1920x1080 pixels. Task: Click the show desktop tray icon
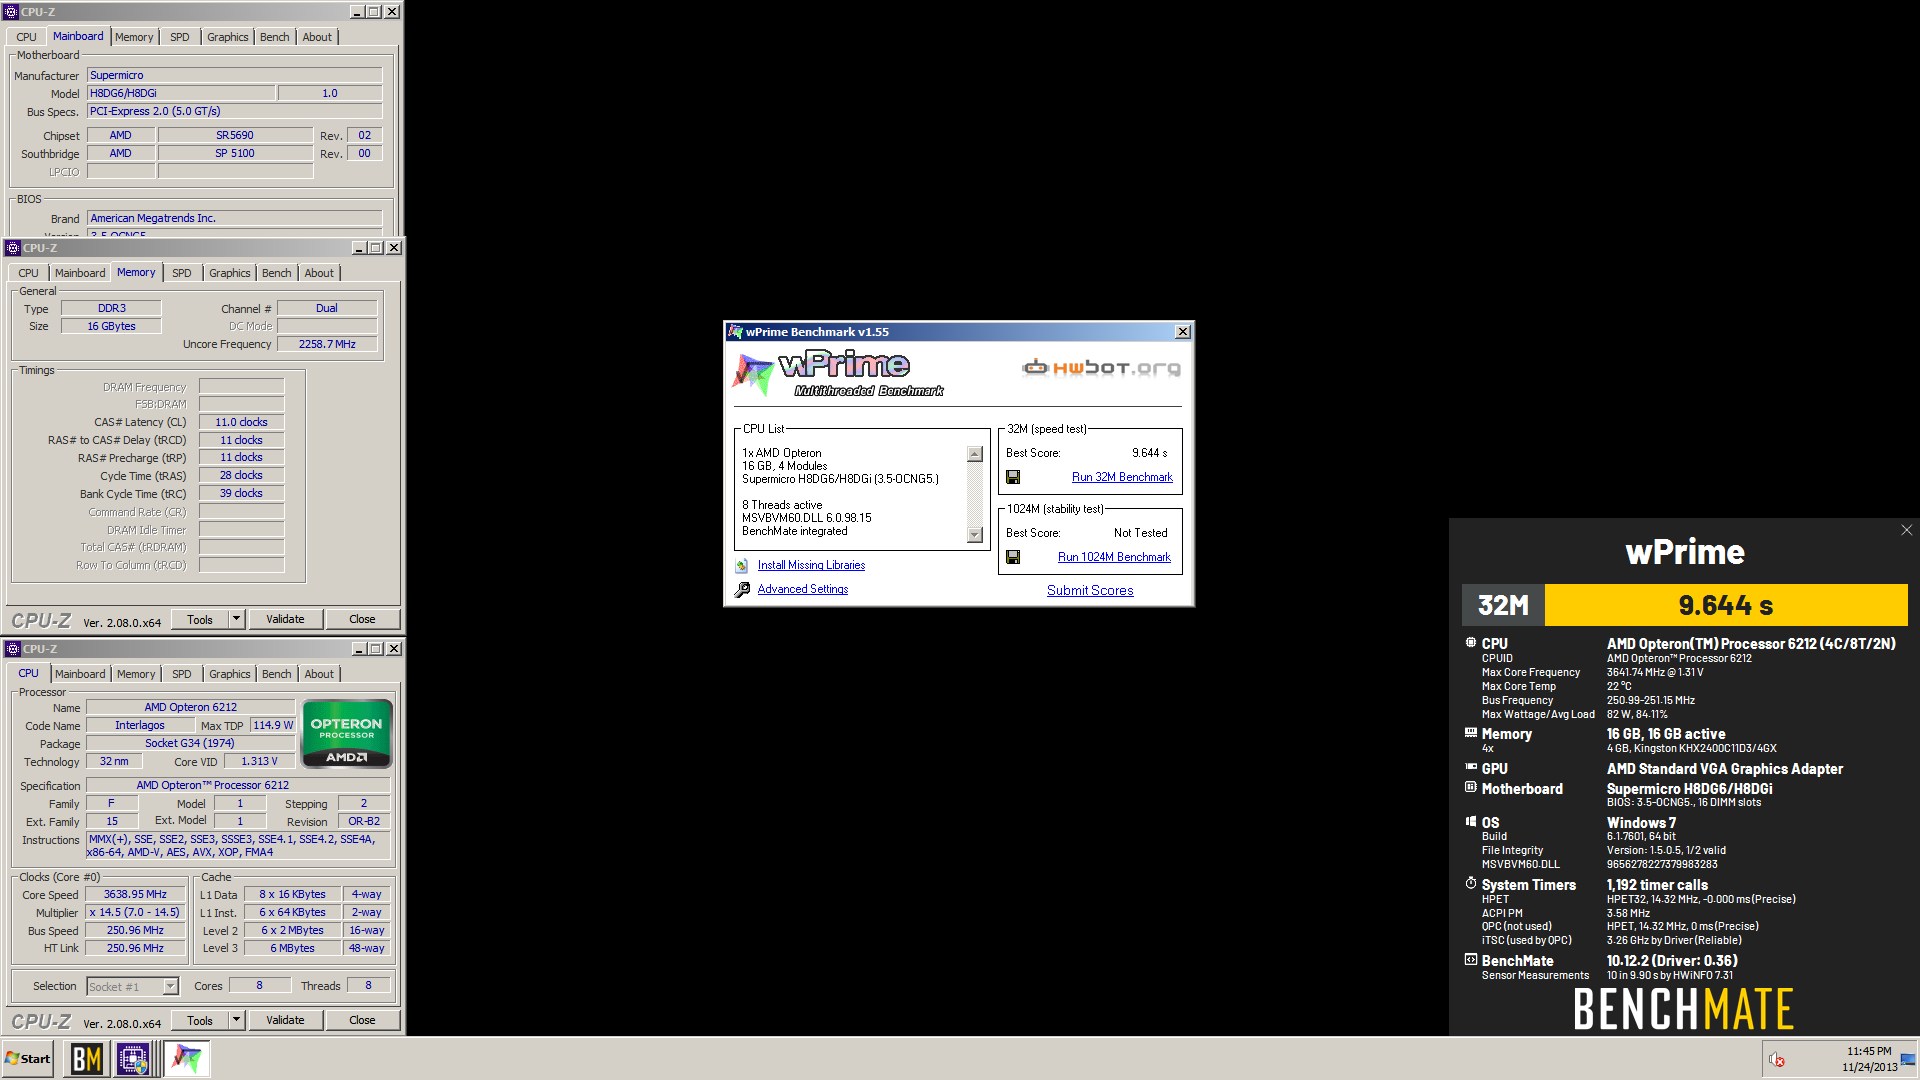1909,1059
